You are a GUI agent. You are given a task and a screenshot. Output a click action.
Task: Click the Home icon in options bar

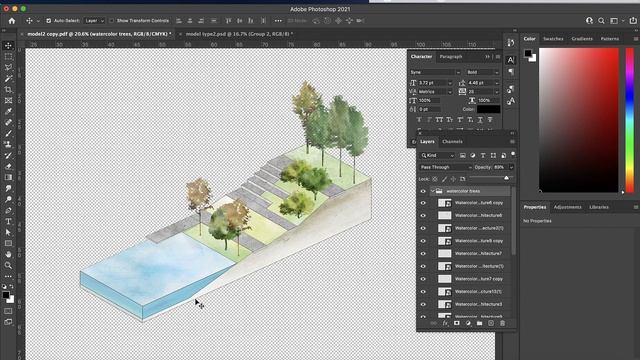[12, 21]
